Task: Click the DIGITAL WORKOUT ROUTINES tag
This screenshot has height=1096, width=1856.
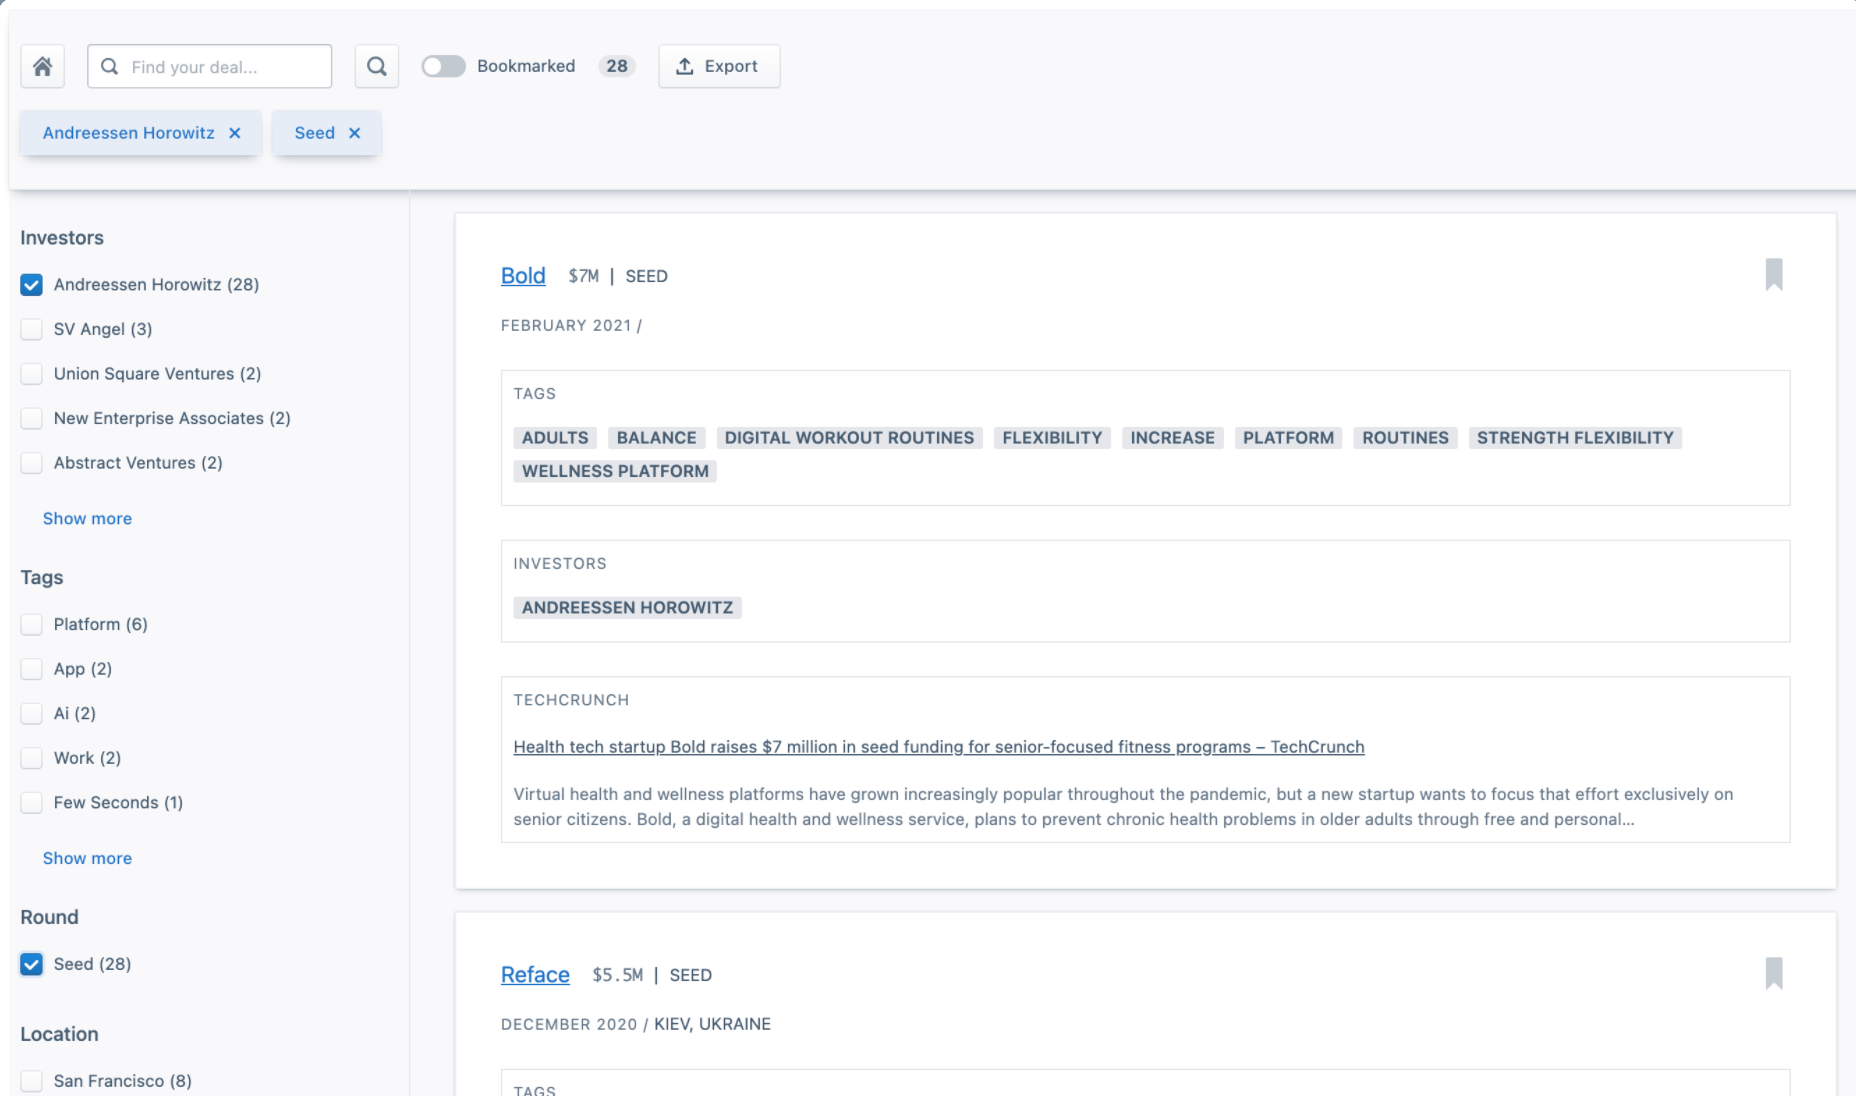Action: pyautogui.click(x=849, y=438)
